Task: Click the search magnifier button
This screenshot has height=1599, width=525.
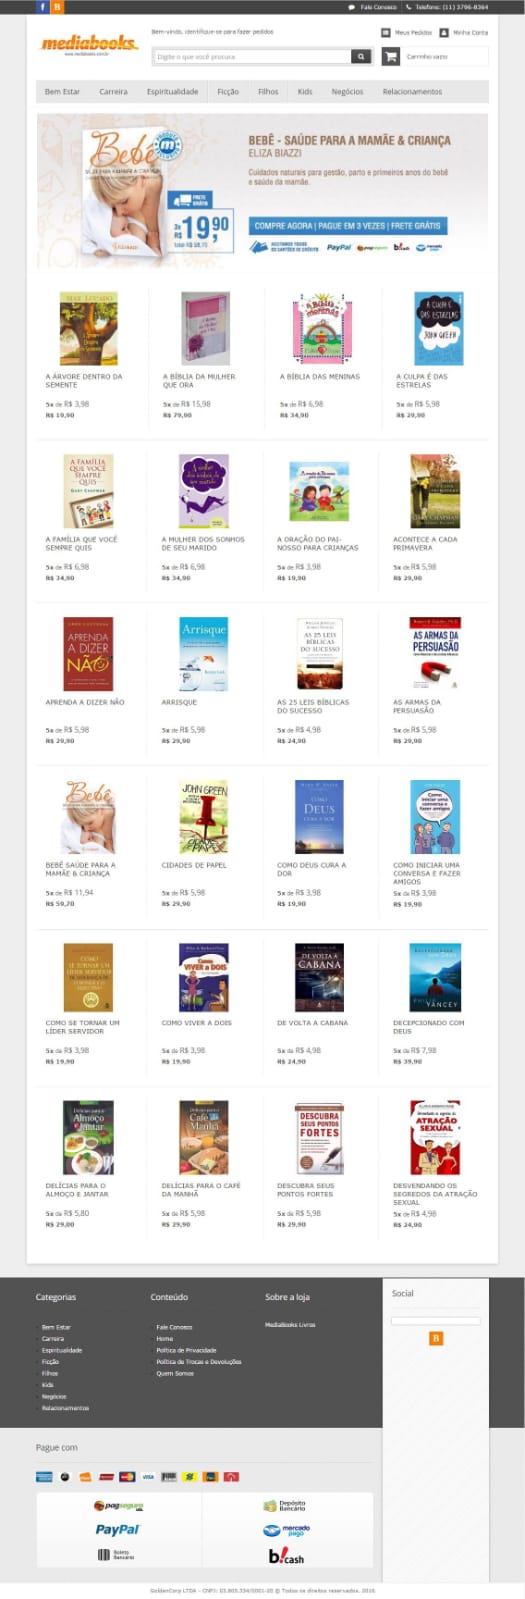Action: click(x=360, y=57)
